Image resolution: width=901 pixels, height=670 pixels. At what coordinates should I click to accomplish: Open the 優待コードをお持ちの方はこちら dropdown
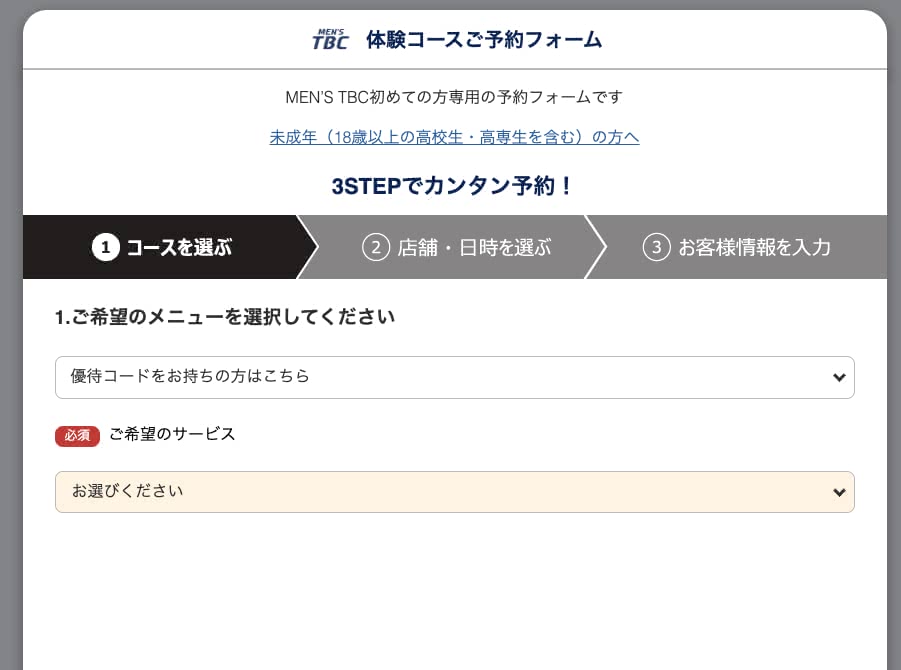[440, 377]
